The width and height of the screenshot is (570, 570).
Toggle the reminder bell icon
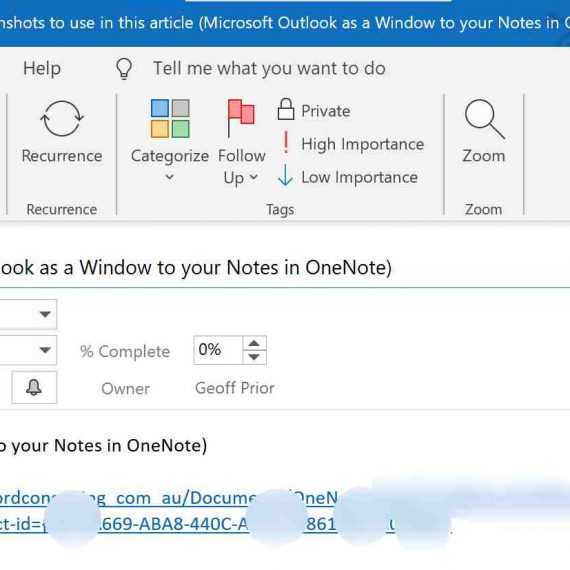pyautogui.click(x=34, y=388)
